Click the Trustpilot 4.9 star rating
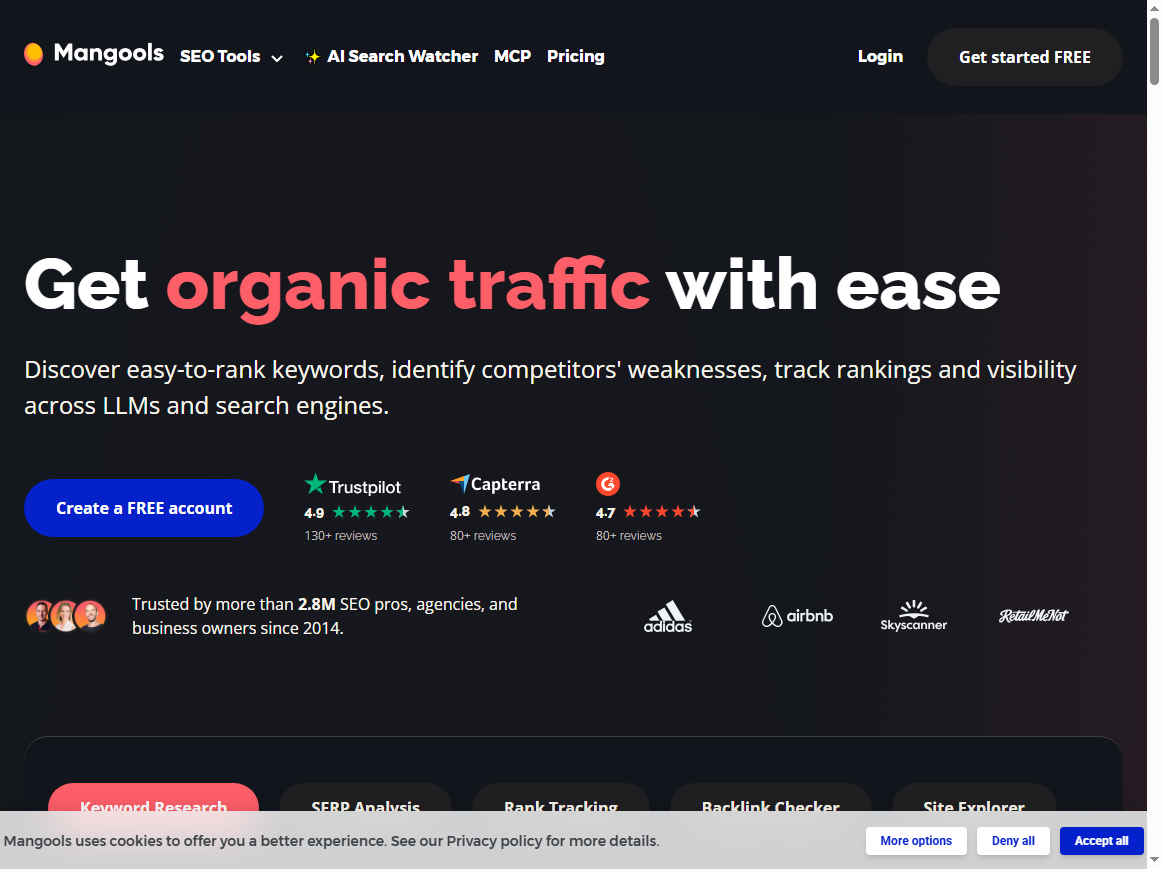Image resolution: width=1162 pixels, height=869 pixels. click(371, 512)
